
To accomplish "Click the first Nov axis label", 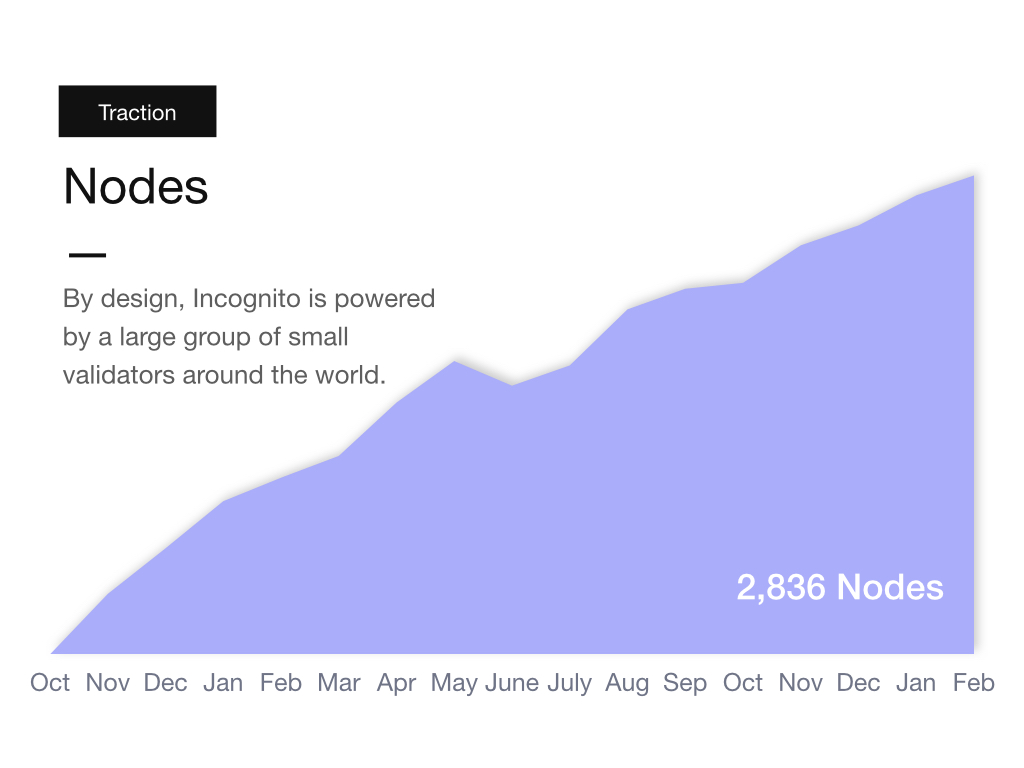I will point(108,682).
